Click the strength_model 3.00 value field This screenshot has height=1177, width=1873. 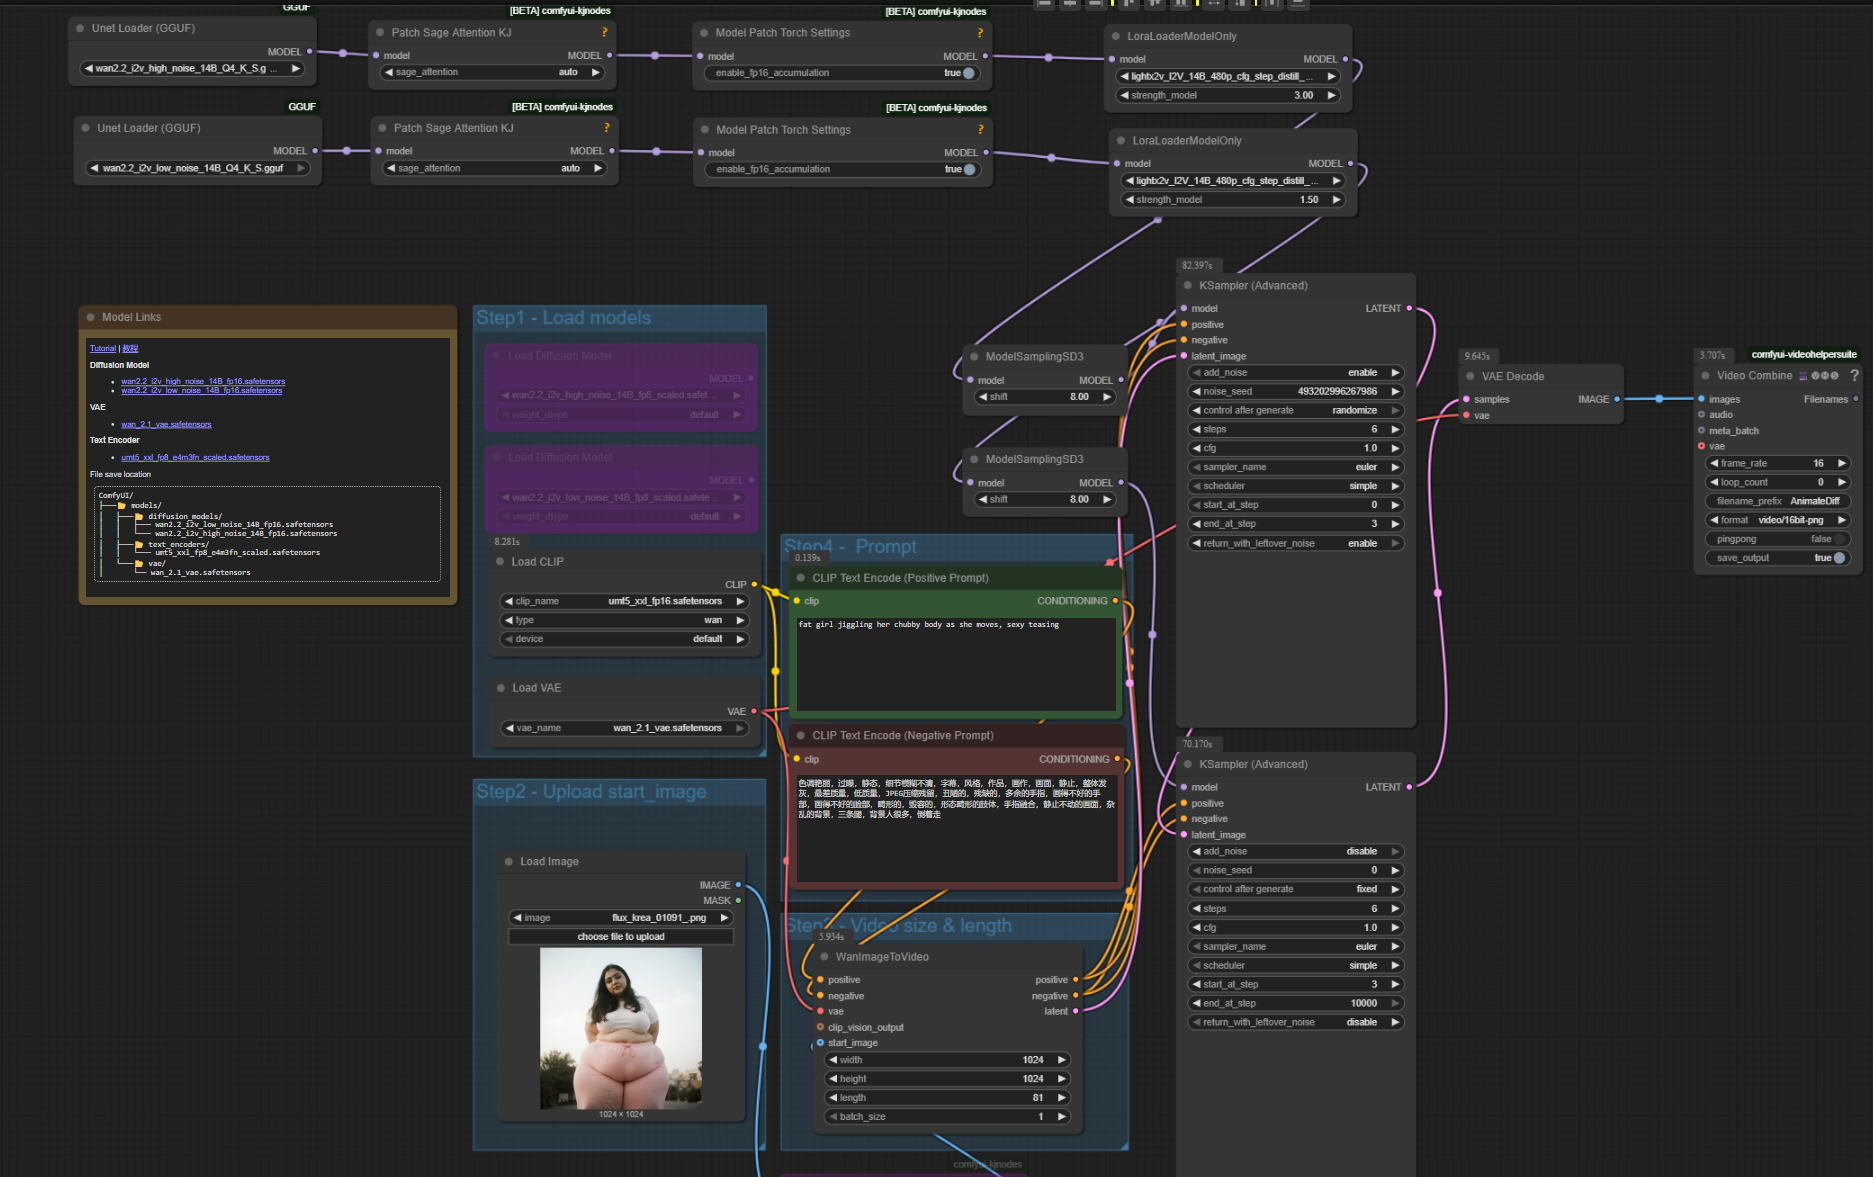[1231, 96]
